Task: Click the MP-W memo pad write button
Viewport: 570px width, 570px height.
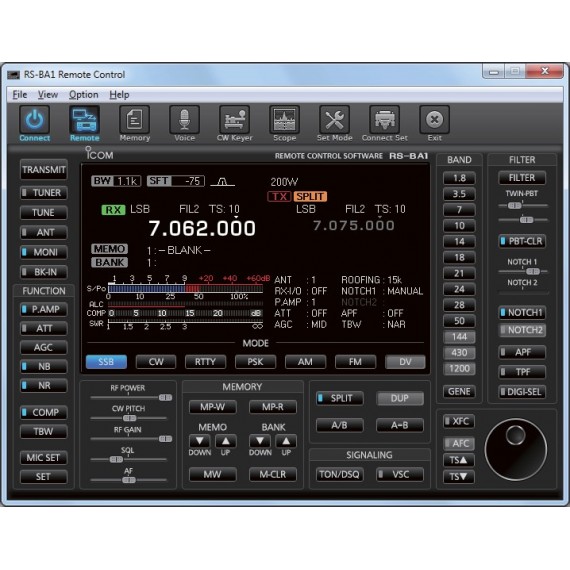Action: (213, 407)
